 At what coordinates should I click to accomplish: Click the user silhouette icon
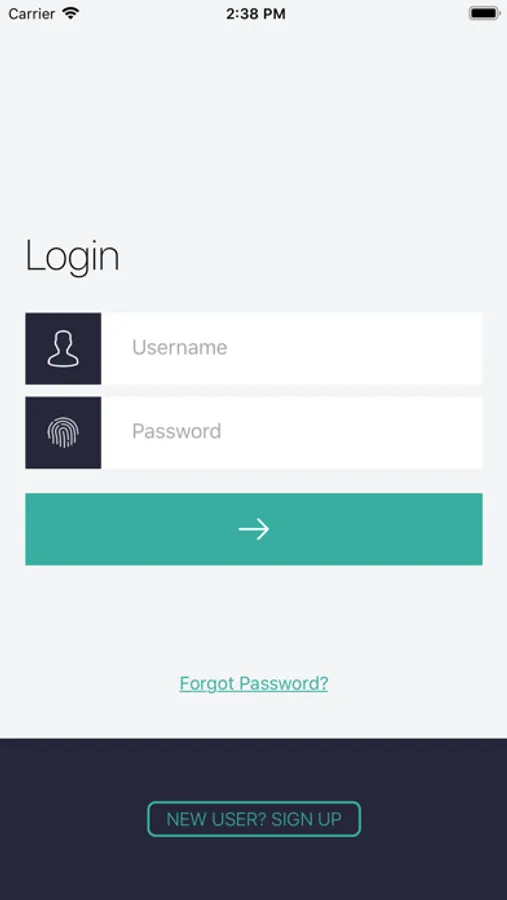(63, 348)
